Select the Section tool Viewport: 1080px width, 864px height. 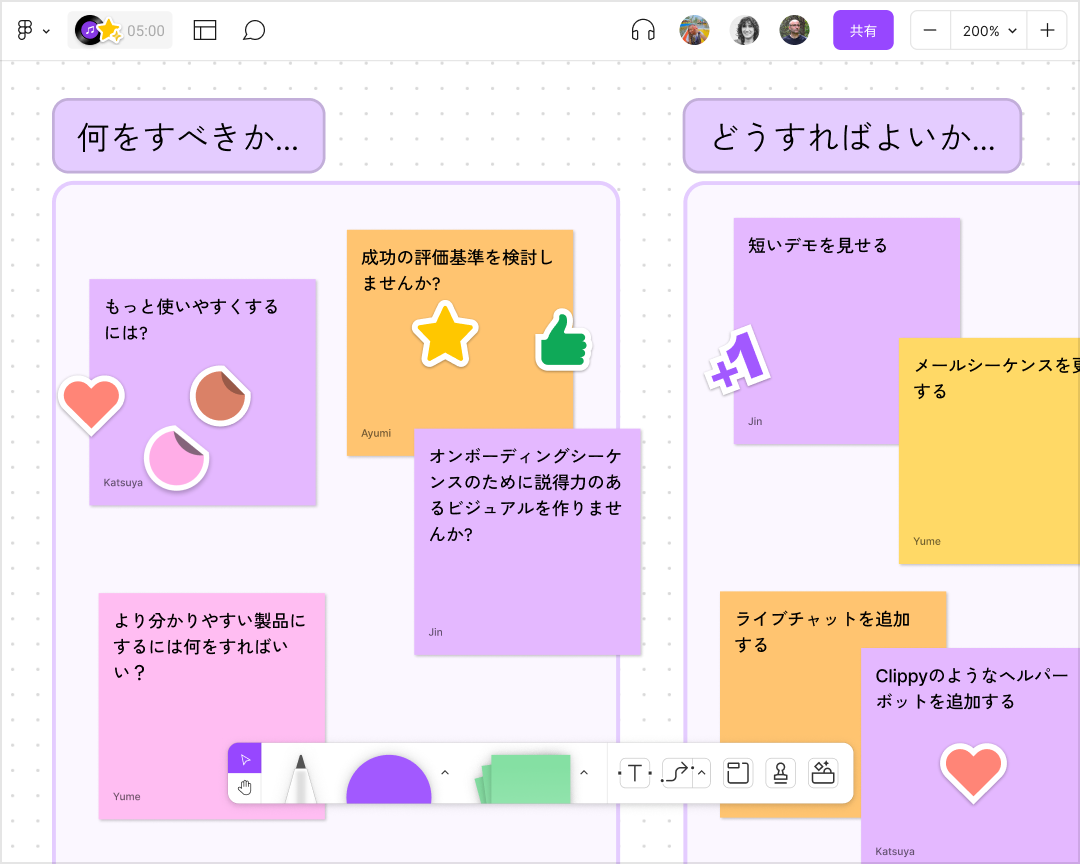pyautogui.click(x=737, y=772)
